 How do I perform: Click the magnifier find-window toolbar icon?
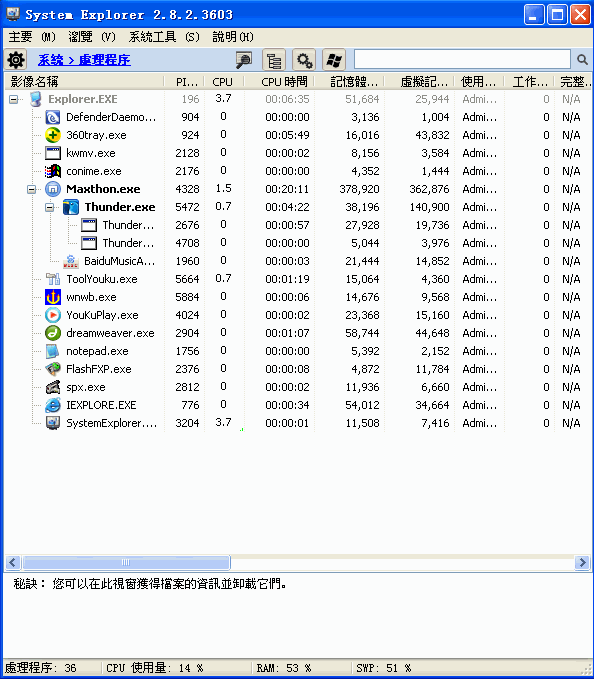tap(244, 60)
